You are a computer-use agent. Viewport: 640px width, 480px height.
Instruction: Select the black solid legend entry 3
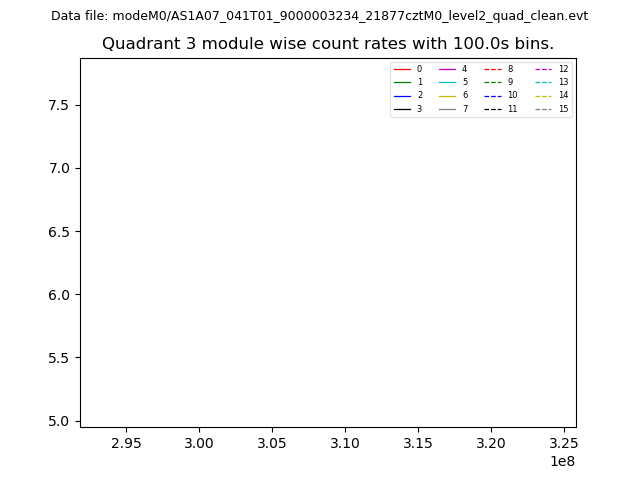(409, 109)
